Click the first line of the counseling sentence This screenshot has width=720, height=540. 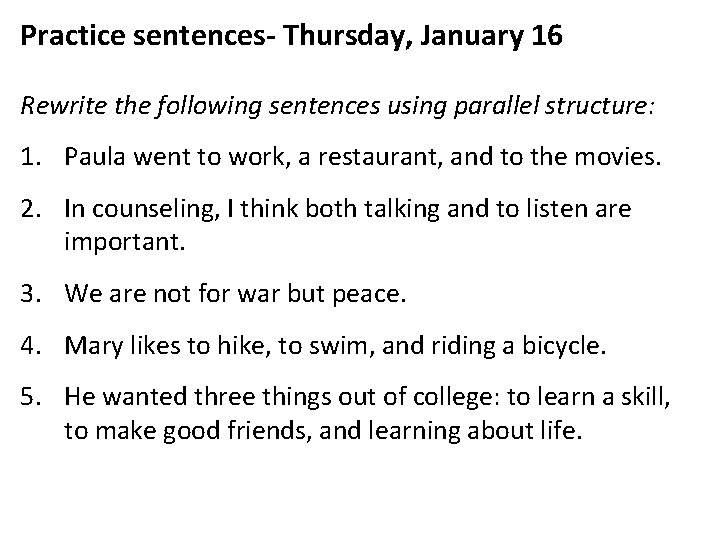362,208
